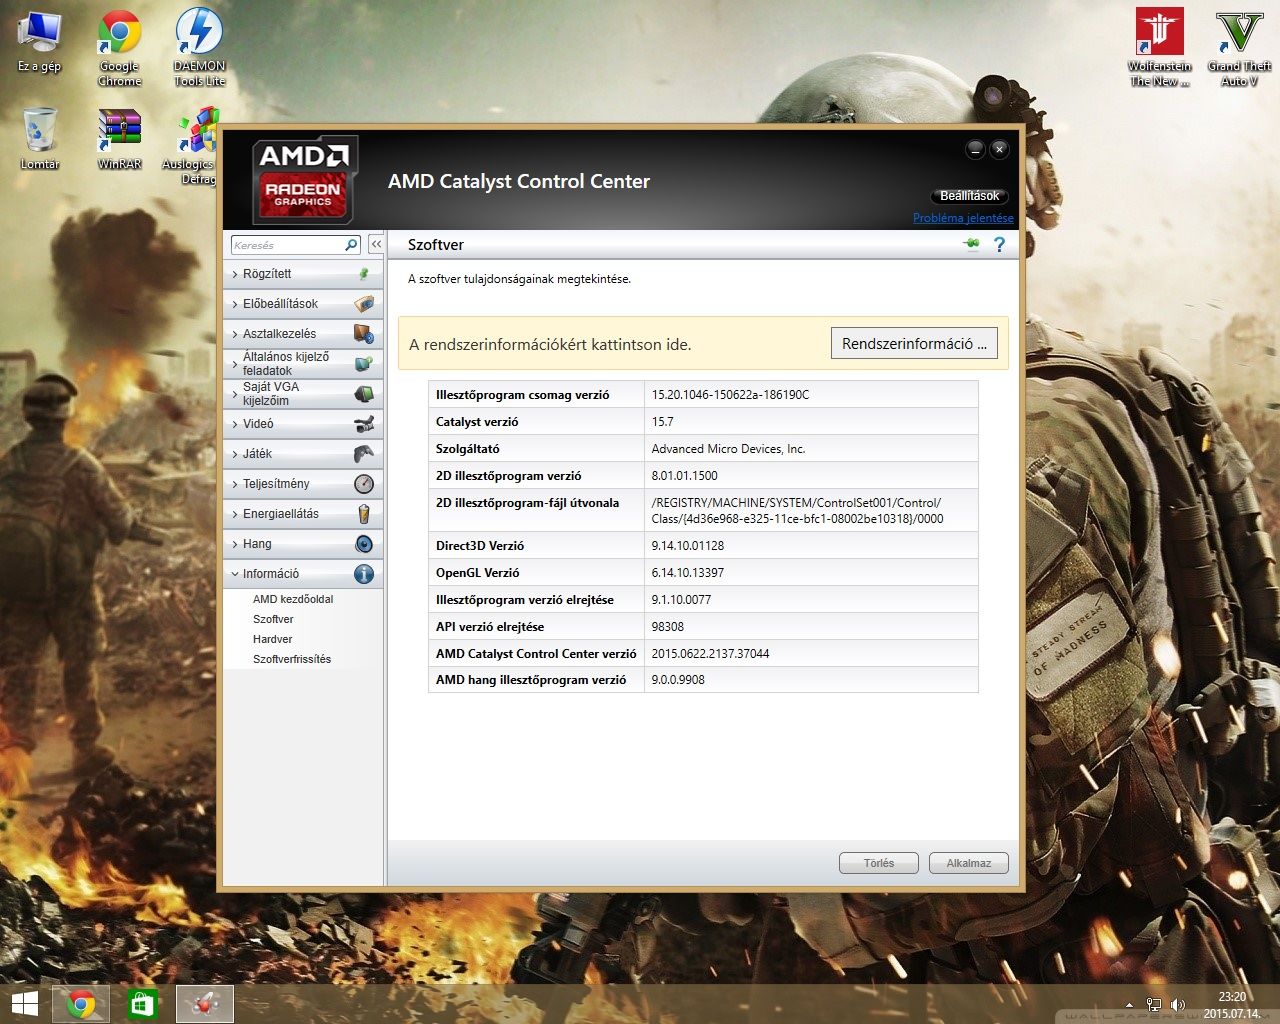
Task: Click the Információ info icon
Action: click(364, 573)
